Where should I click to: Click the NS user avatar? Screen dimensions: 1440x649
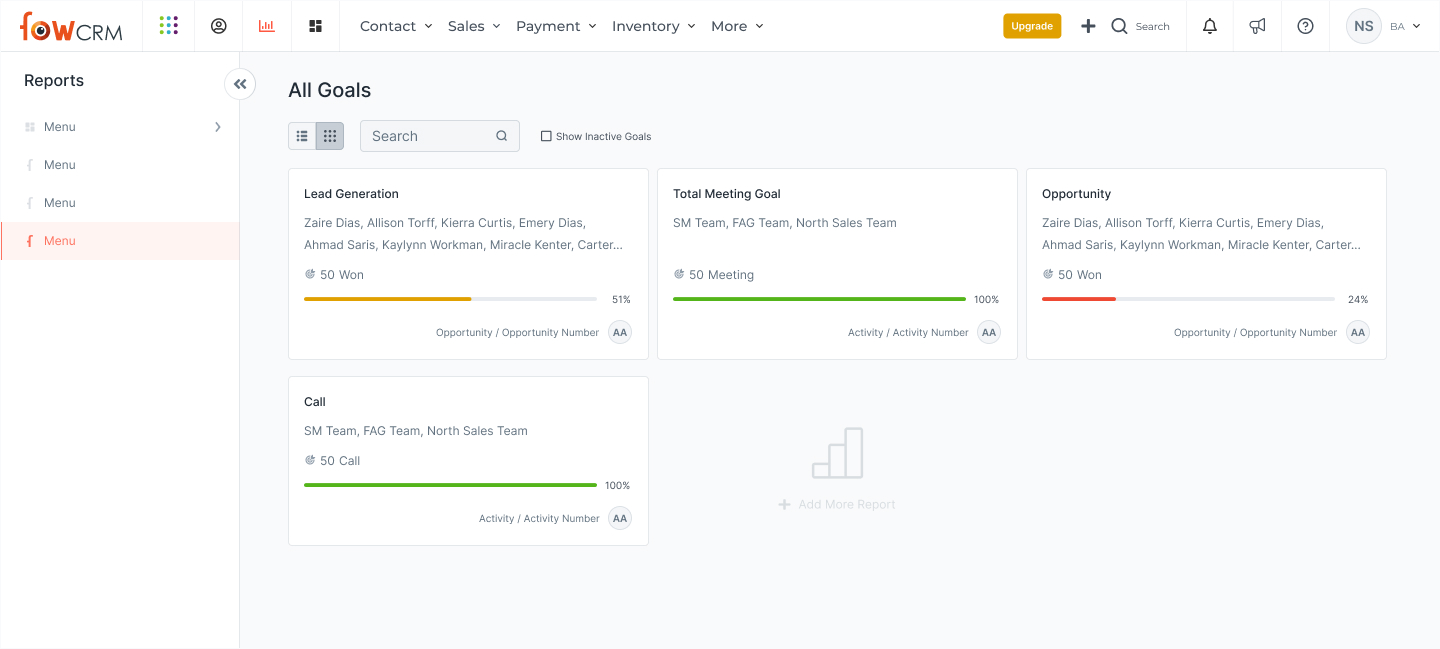coord(1364,26)
